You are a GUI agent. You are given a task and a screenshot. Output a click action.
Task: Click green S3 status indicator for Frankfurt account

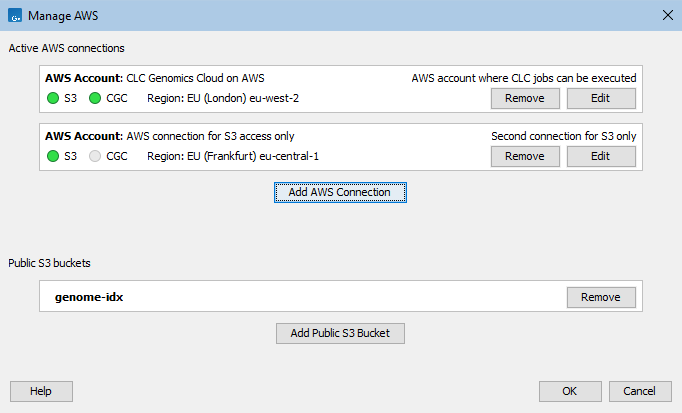click(53, 156)
